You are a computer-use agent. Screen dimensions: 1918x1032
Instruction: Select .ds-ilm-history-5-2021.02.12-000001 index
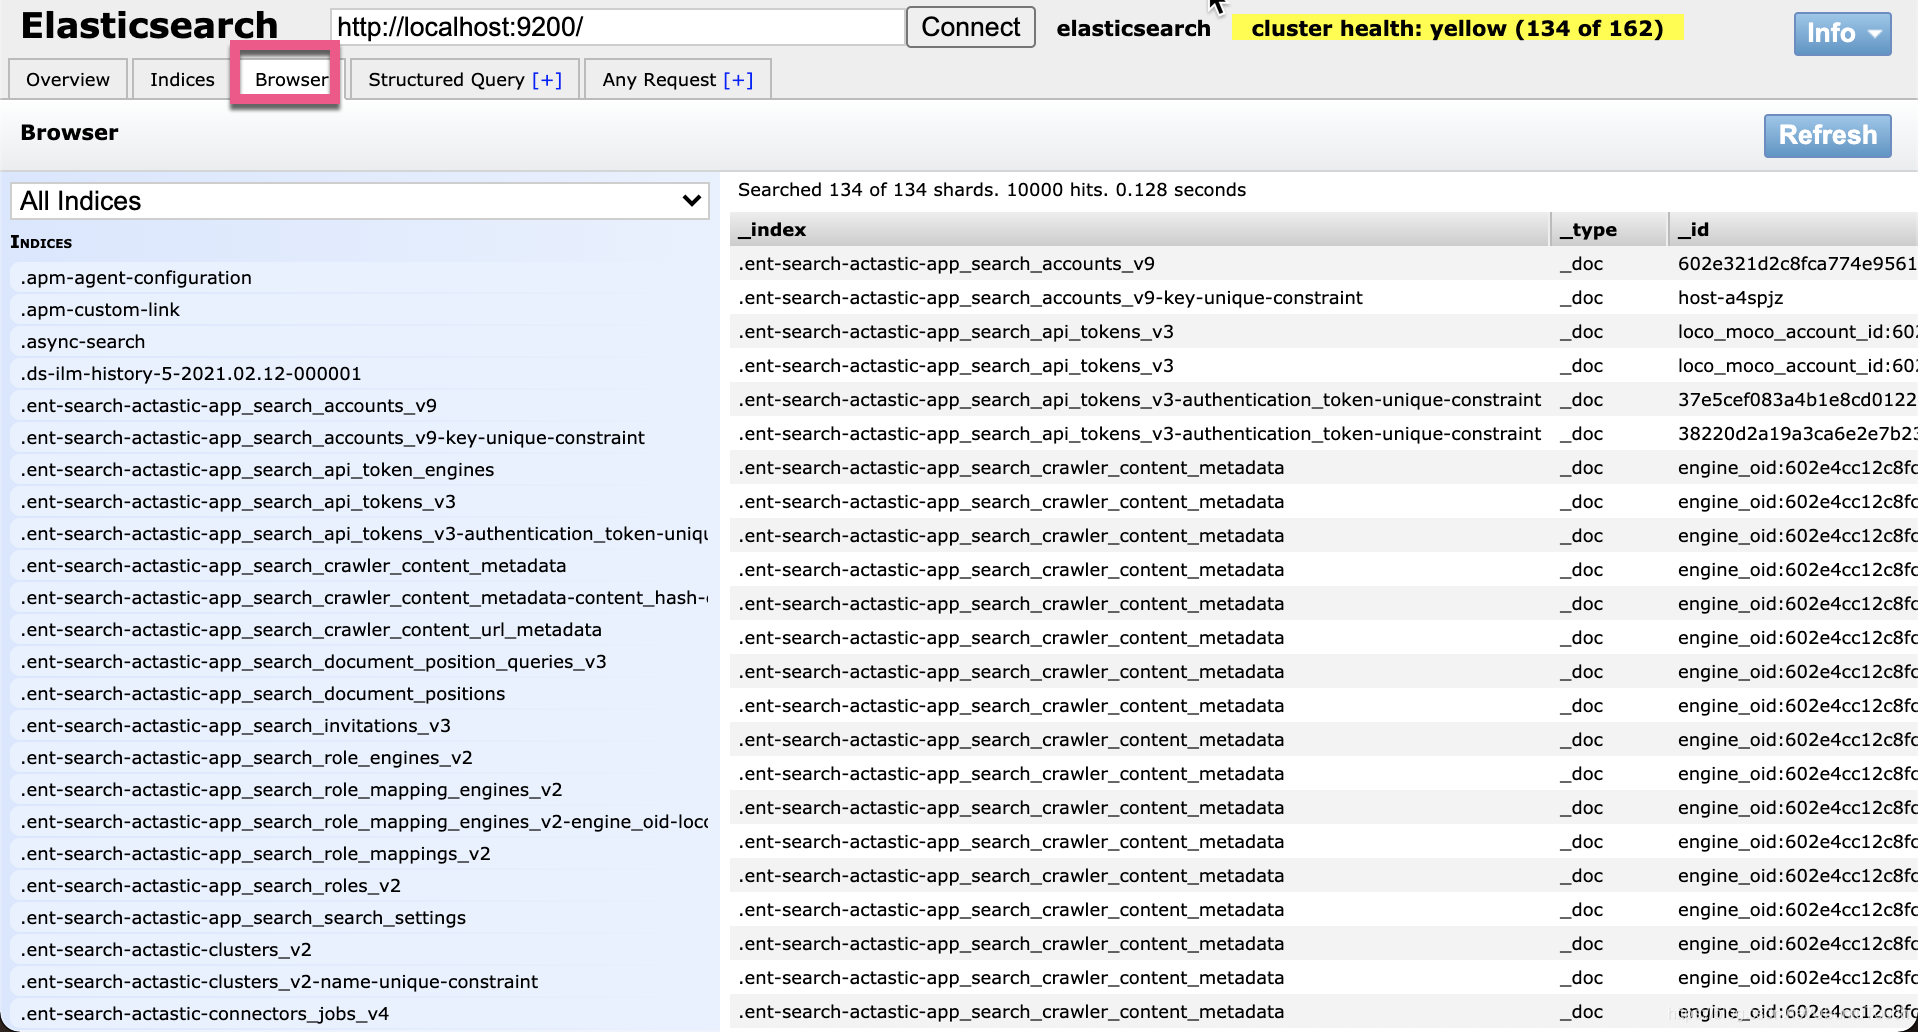tap(360, 374)
